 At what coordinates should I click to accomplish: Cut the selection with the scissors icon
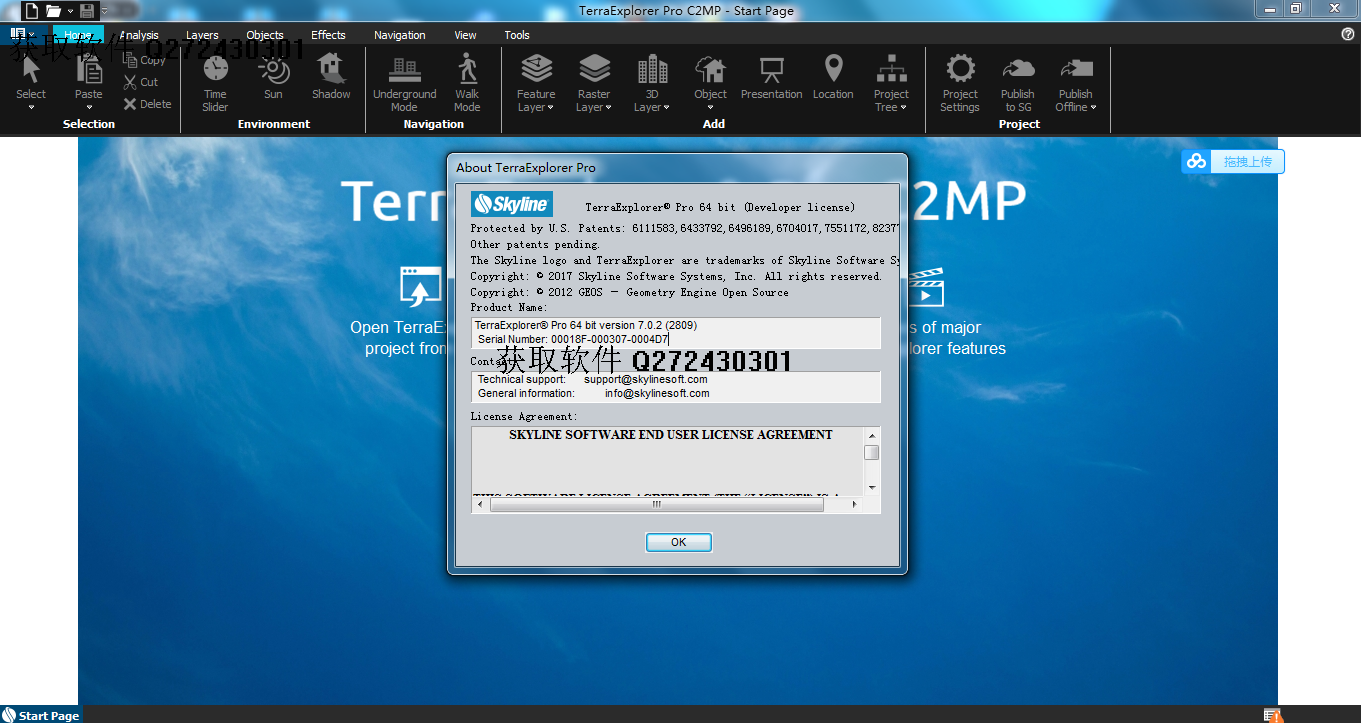click(x=141, y=82)
